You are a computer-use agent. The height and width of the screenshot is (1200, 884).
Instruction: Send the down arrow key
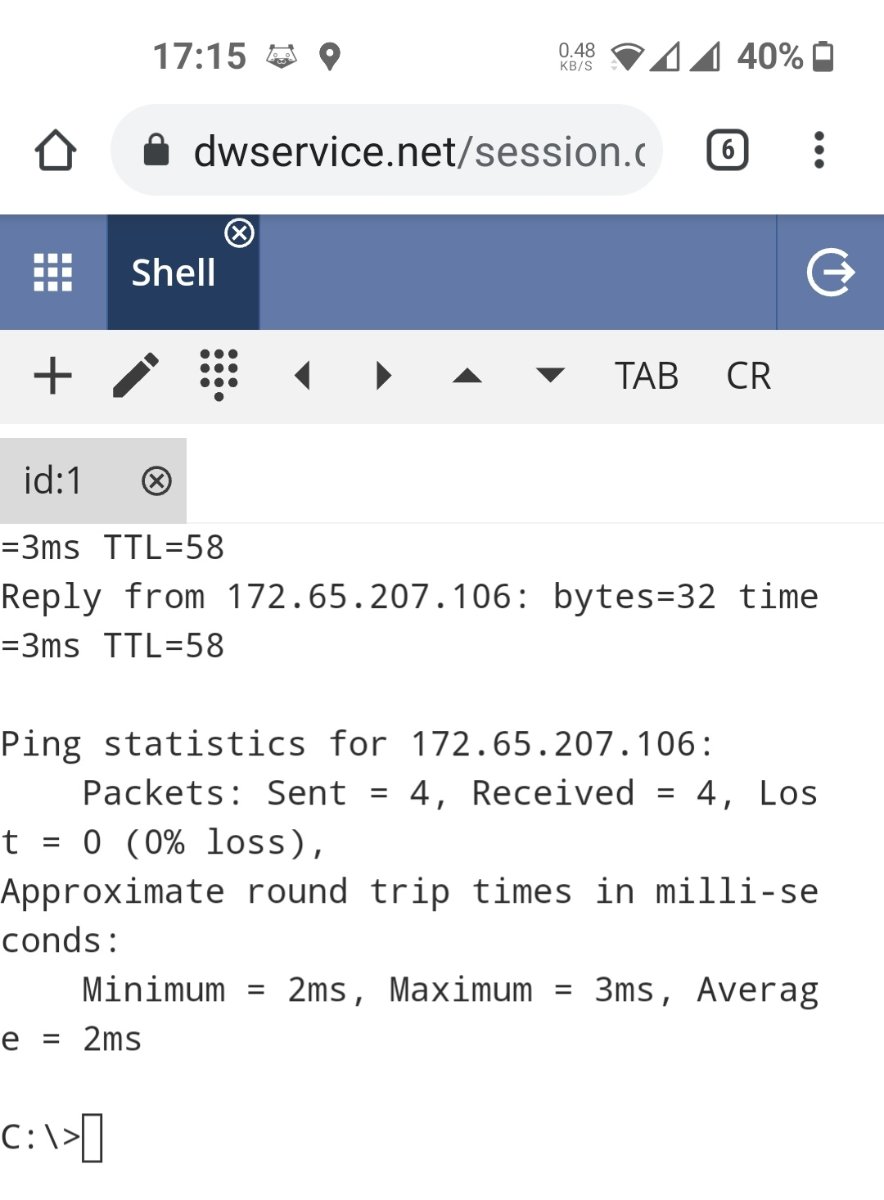click(550, 376)
